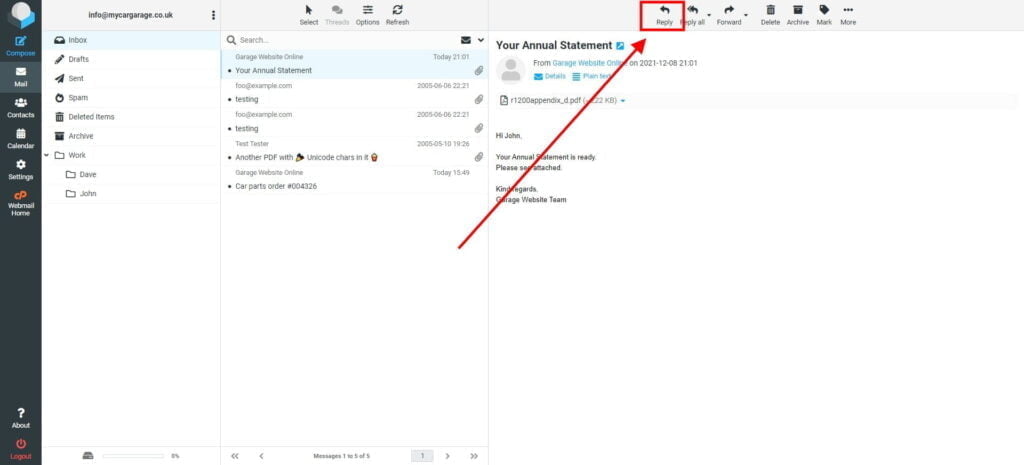Viewport: 1024px width, 465px height.
Task: Open the Drafts folder
Action: coord(131,59)
